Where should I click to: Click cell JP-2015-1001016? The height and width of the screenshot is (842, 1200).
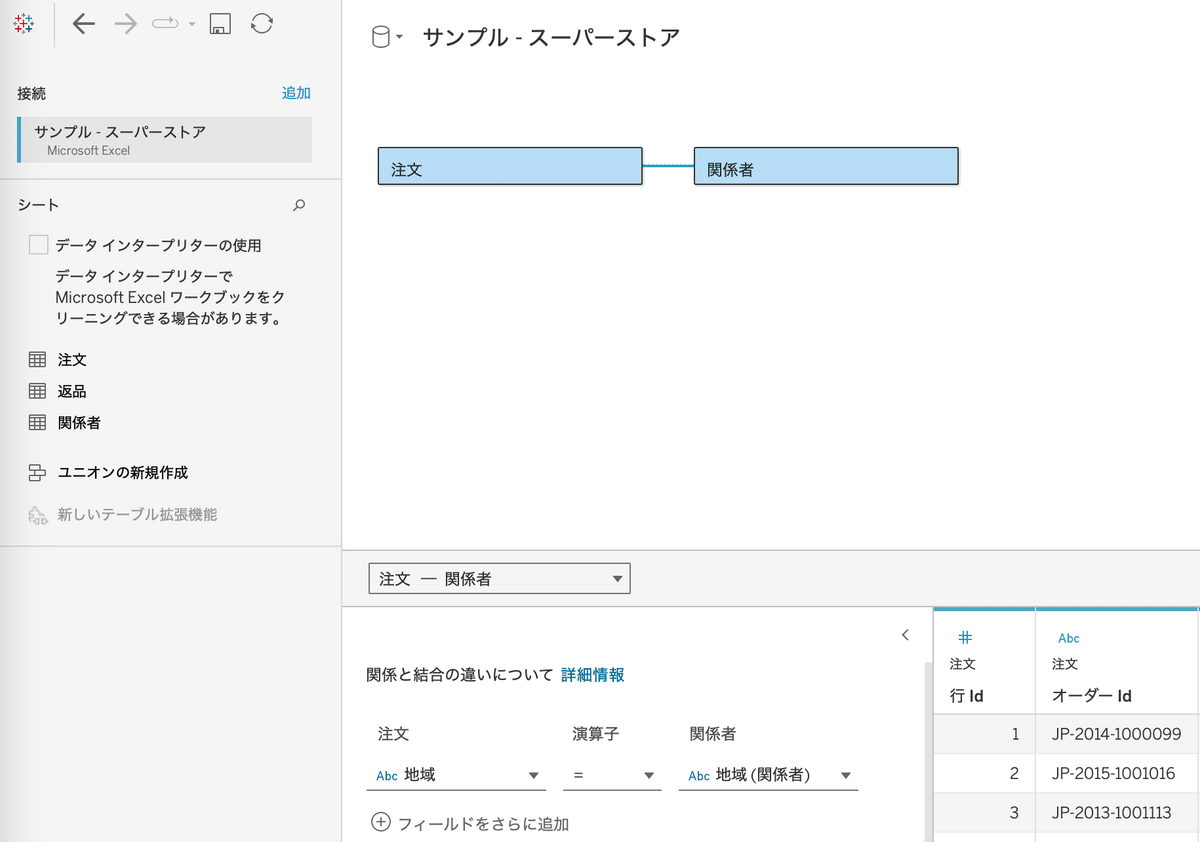1117,773
